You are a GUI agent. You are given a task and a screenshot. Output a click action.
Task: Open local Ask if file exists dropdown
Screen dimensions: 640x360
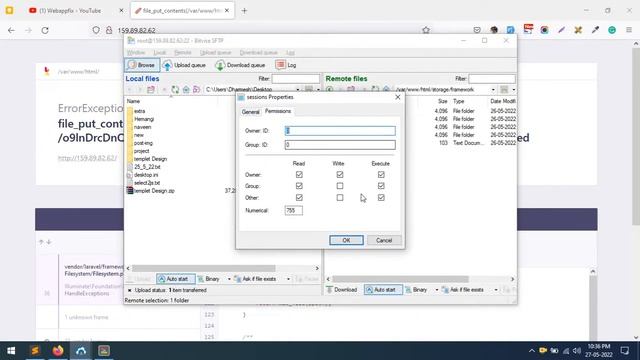[x=288, y=279]
